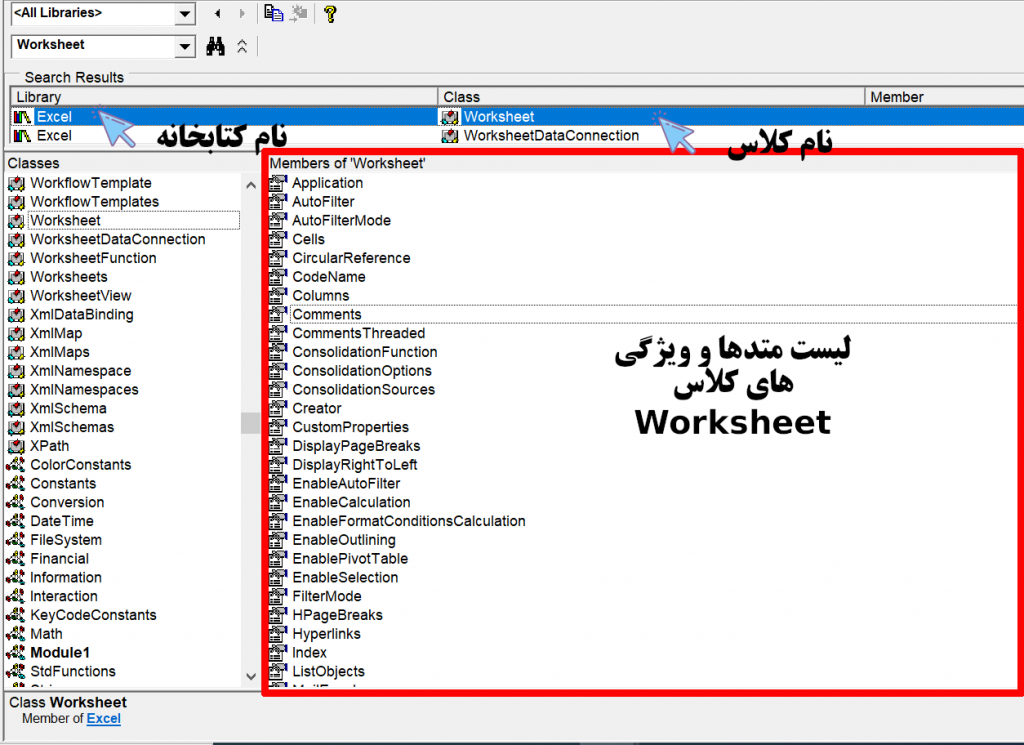Viewport: 1024px width, 745px height.
Task: Select WorksheetDataConnection in Classes list
Action: tap(118, 240)
